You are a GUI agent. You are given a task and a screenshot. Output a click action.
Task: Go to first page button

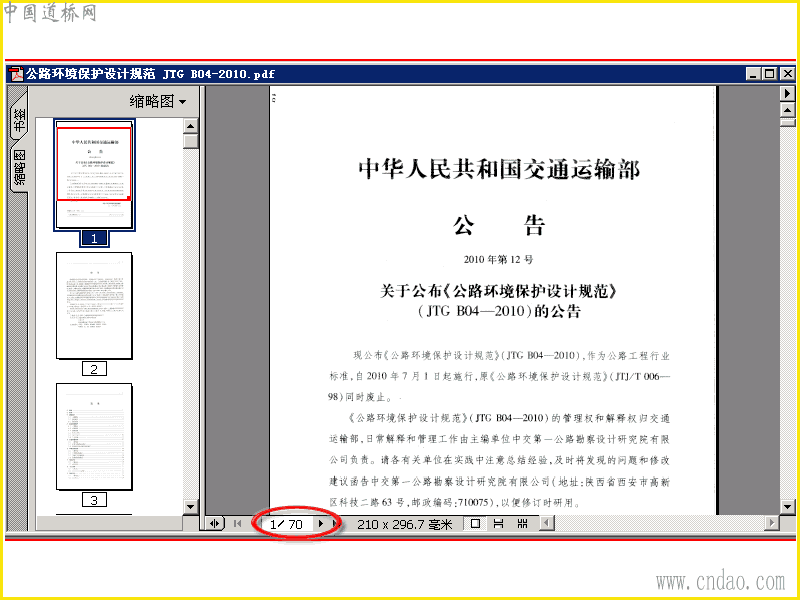[237, 523]
